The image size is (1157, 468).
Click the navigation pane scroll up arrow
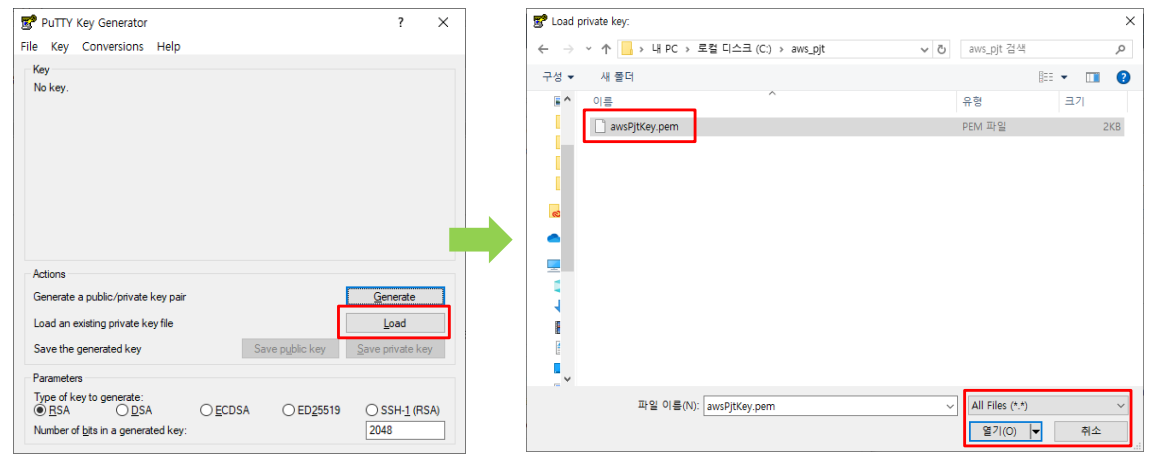click(x=567, y=100)
